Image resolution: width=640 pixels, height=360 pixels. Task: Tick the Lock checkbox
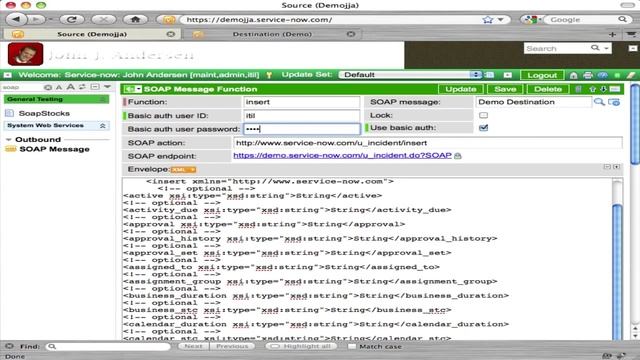tap(484, 115)
